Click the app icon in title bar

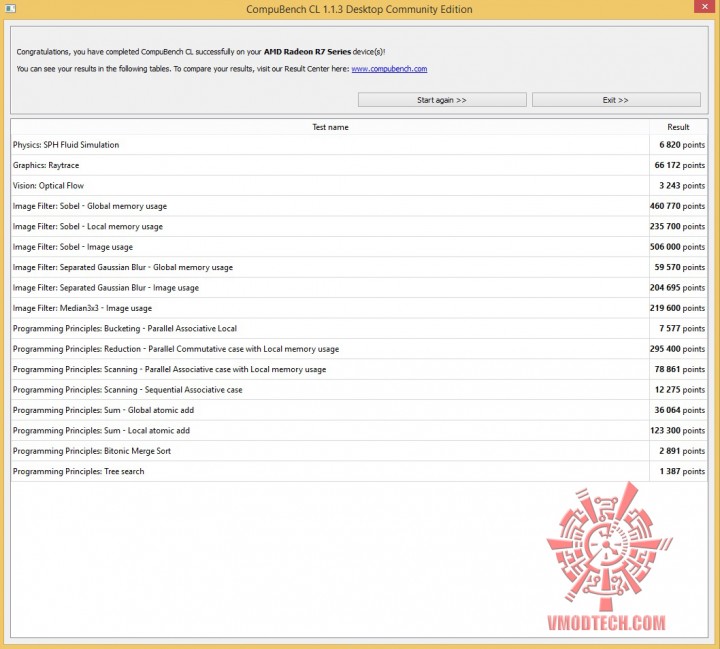click(10, 9)
